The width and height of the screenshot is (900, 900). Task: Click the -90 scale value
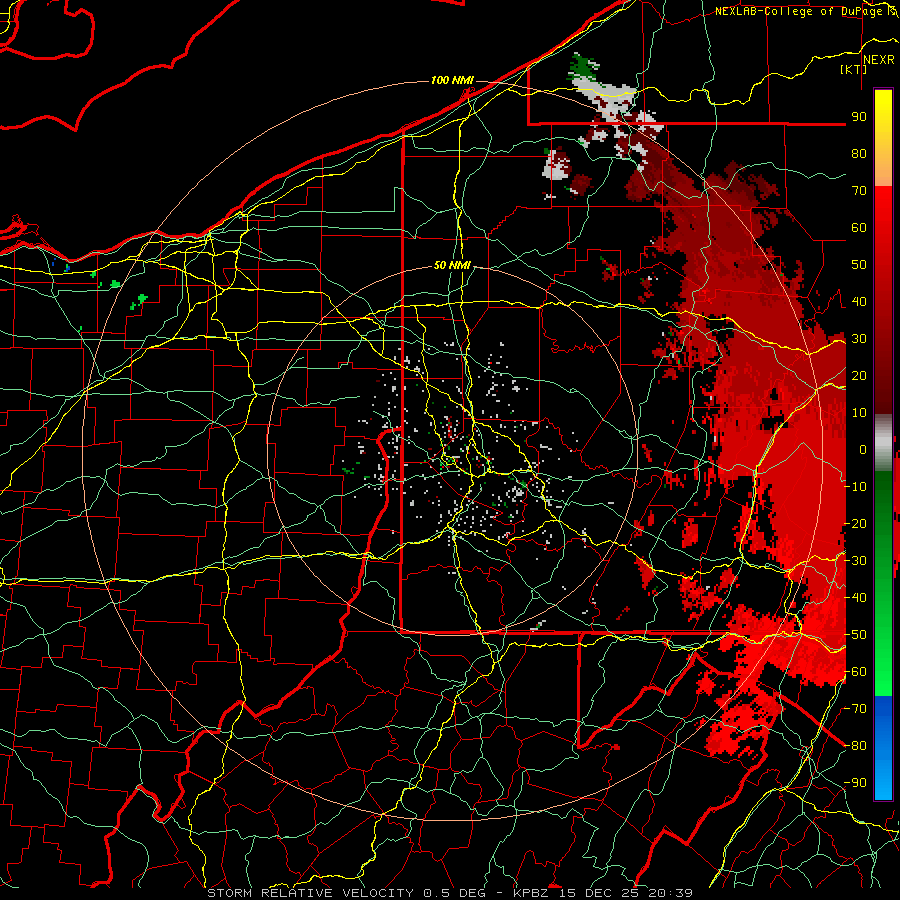pyautogui.click(x=856, y=783)
